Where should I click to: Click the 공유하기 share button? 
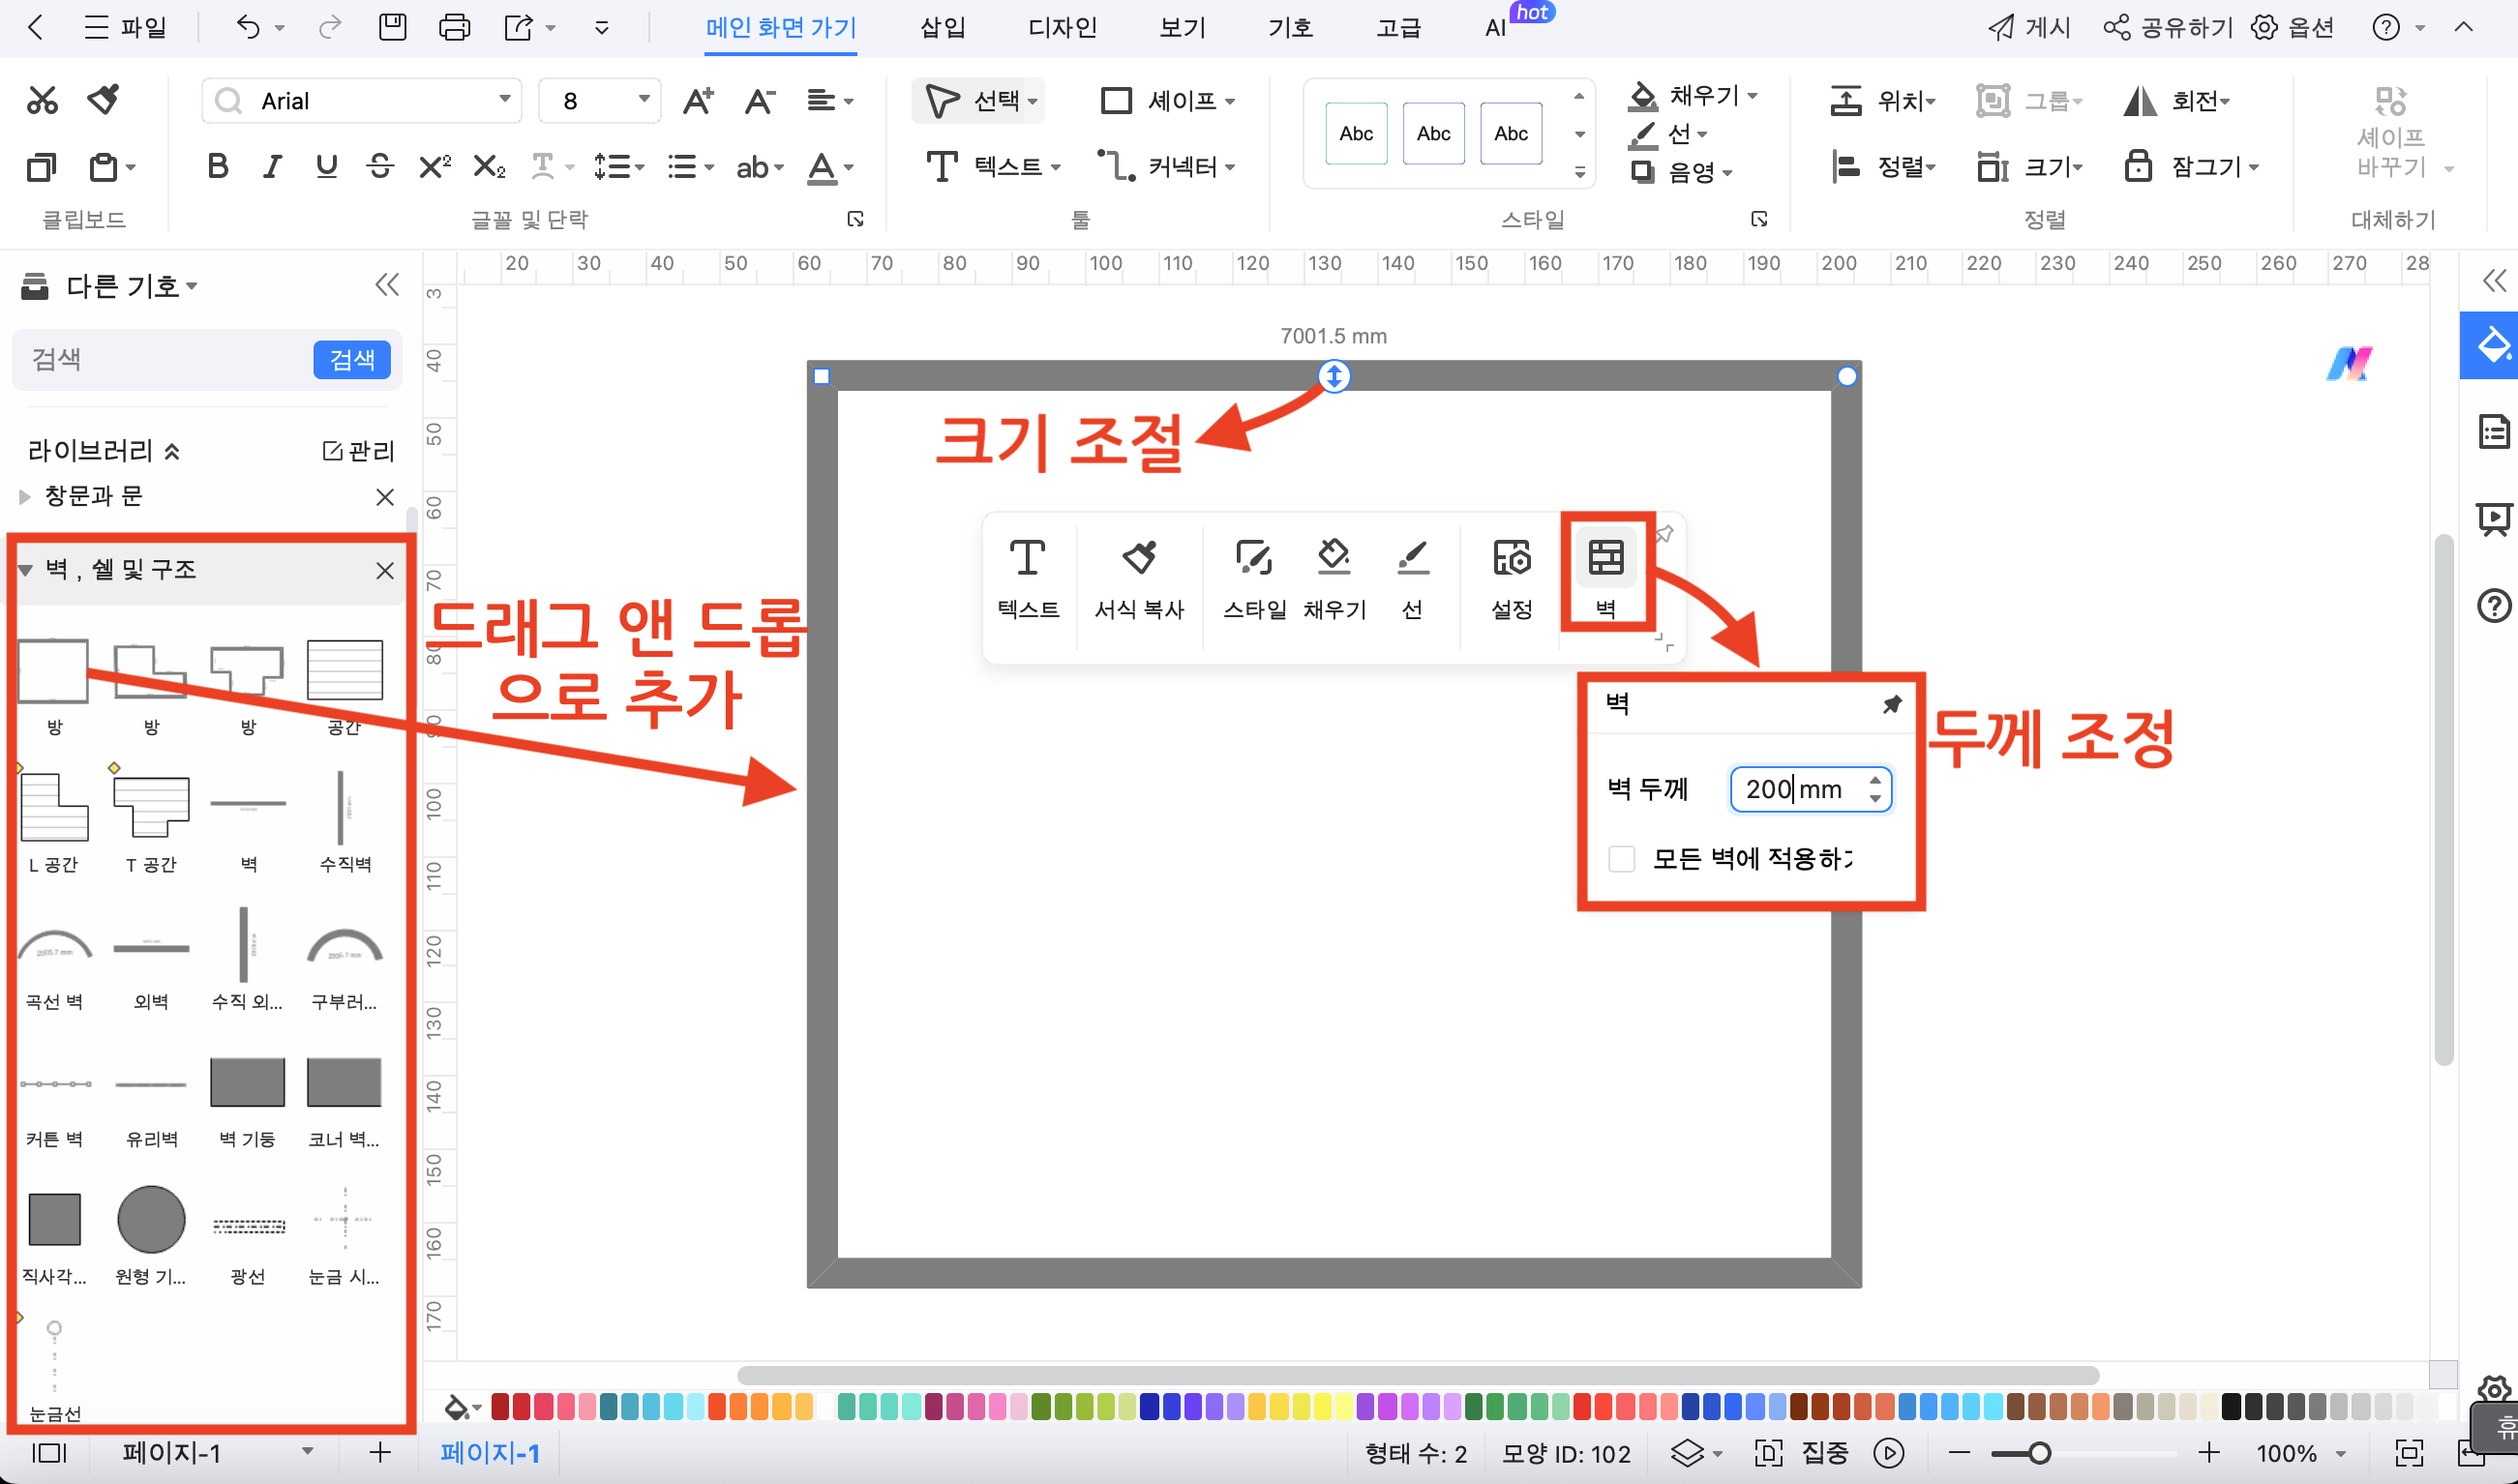(2168, 27)
